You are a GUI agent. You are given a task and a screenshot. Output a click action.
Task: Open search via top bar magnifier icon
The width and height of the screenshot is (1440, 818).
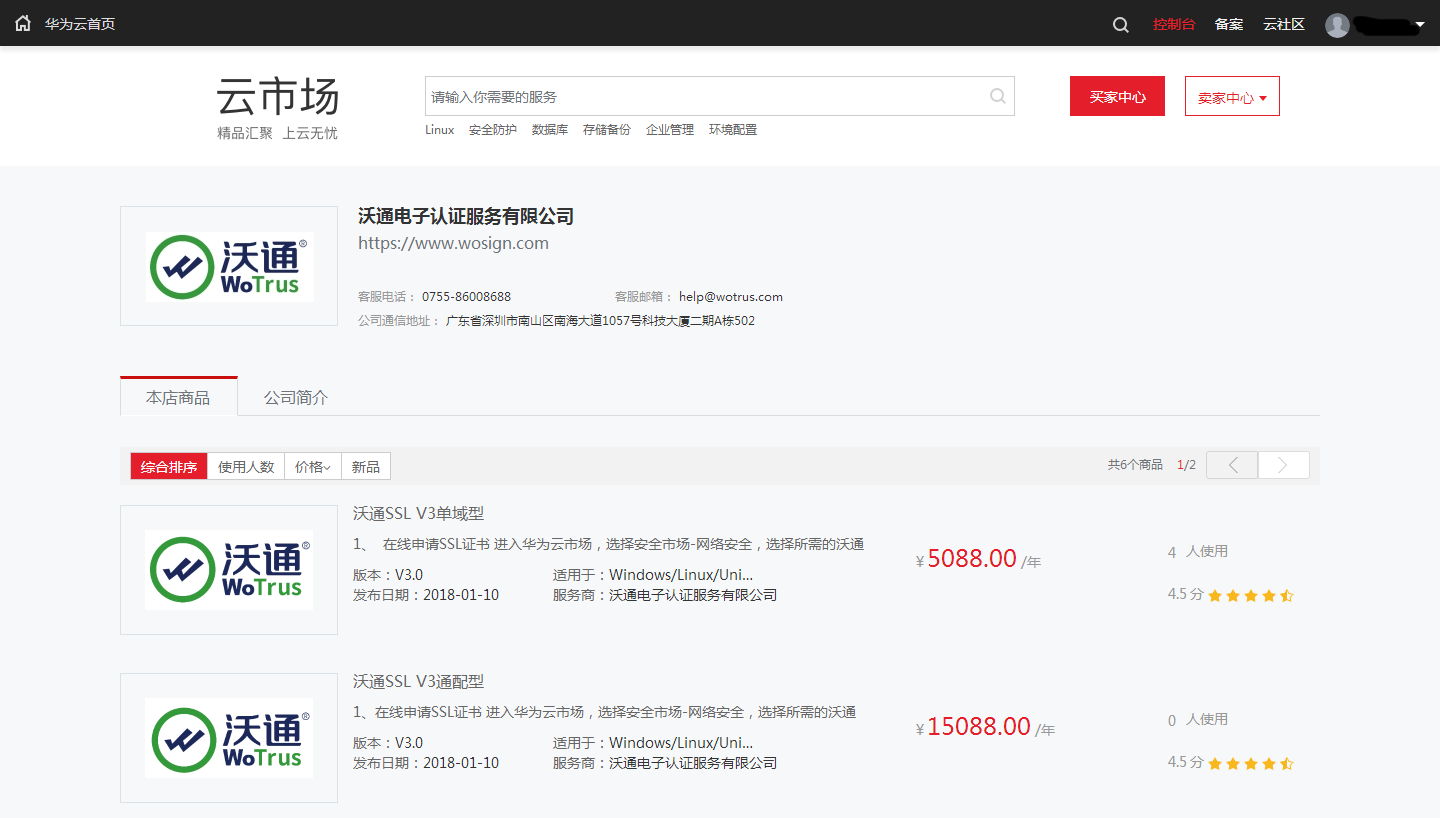[x=1121, y=24]
